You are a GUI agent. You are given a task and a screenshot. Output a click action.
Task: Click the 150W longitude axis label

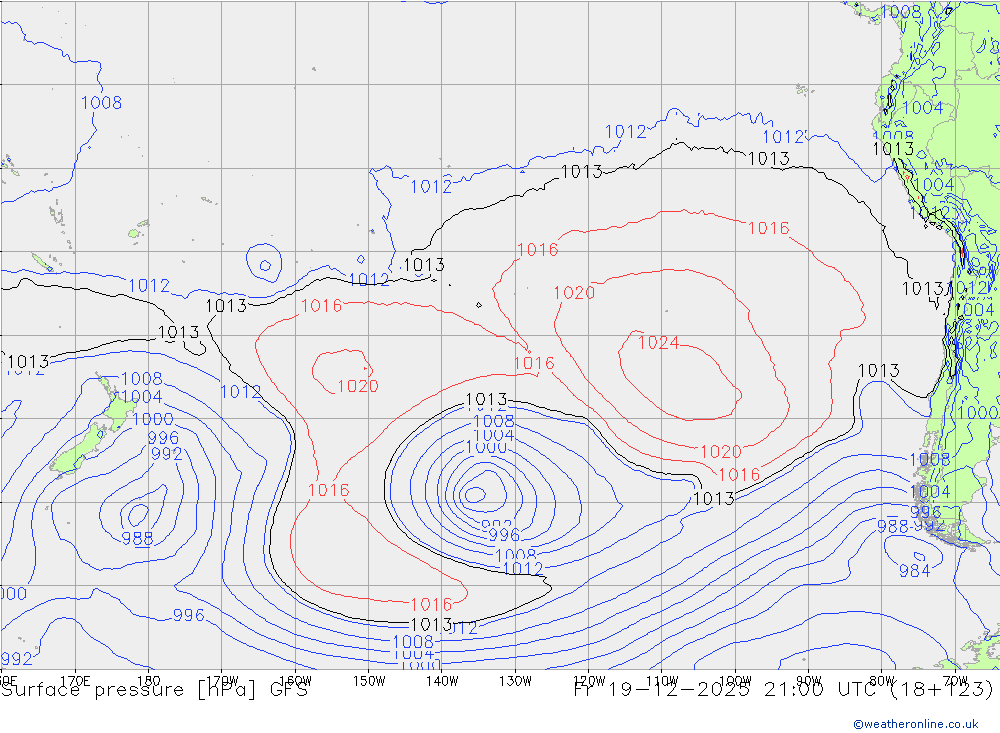[x=368, y=681]
